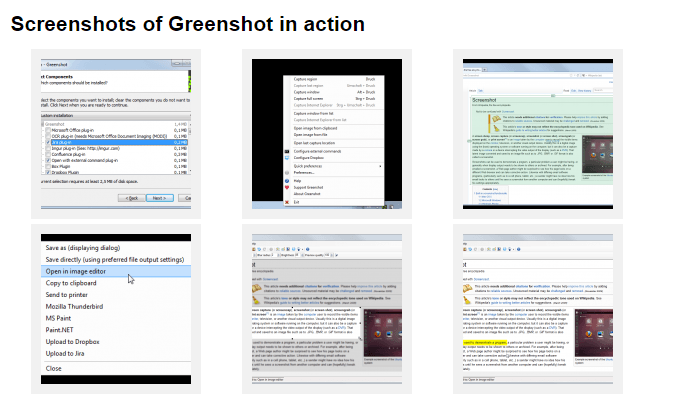Click Firefox icon in yellow-highlight editor thumbnail
This screenshot has height=398, width=676.
click(588, 334)
